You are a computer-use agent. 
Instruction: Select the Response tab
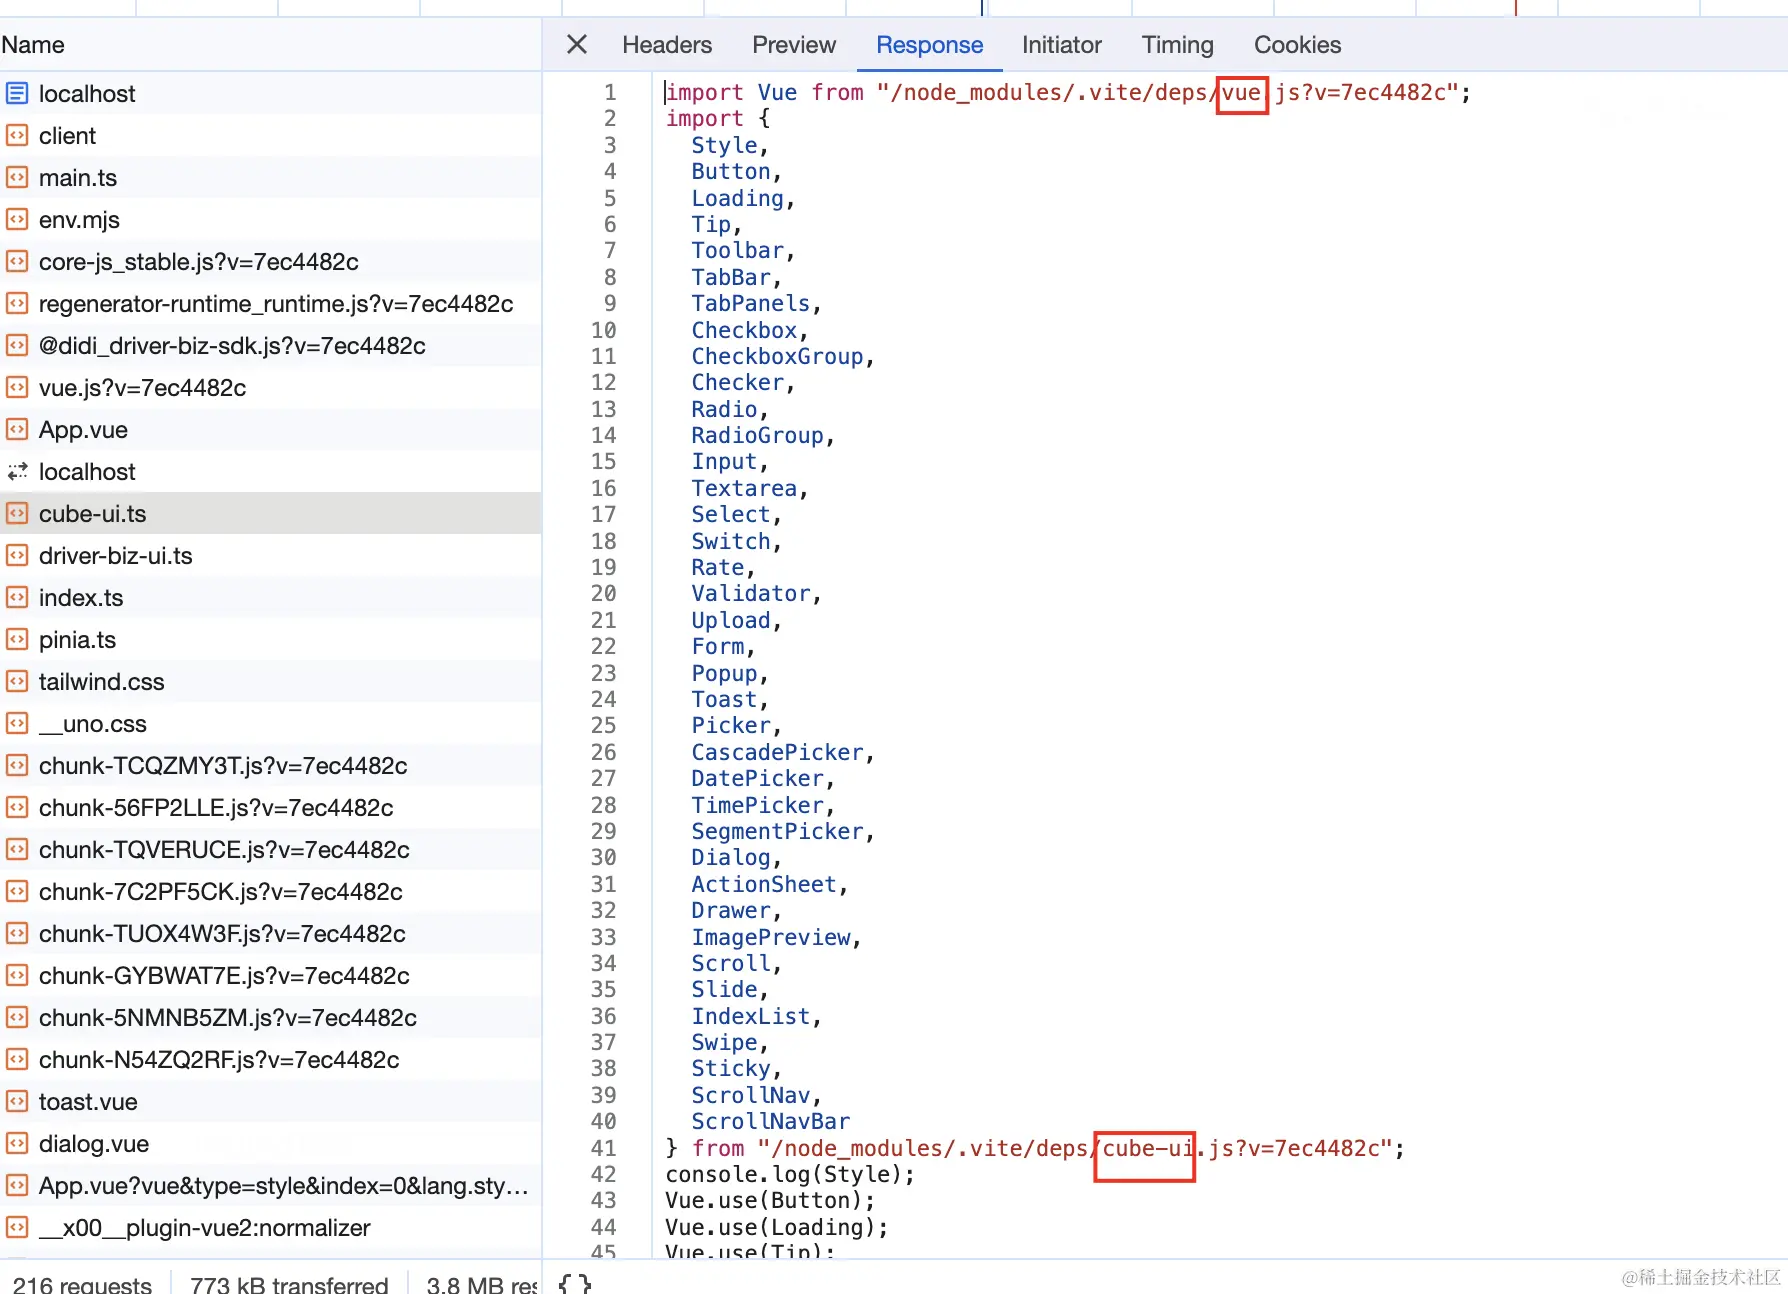(x=930, y=45)
